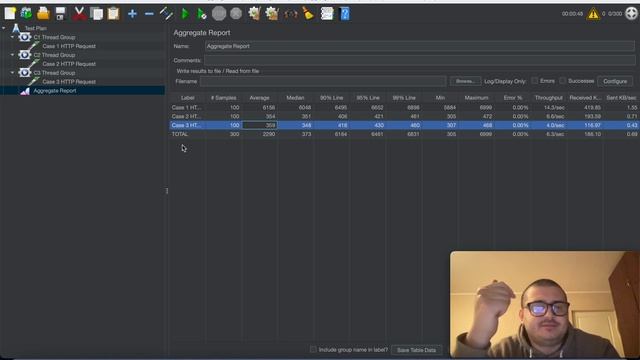The width and height of the screenshot is (640, 360).
Task: Toggle Include group name in label checkbox
Action: point(313,349)
